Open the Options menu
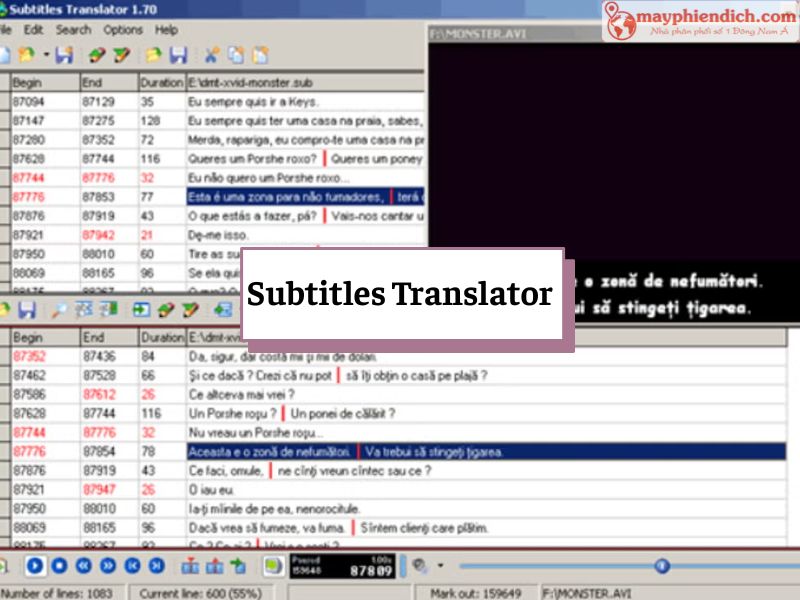800x600 pixels. (123, 31)
